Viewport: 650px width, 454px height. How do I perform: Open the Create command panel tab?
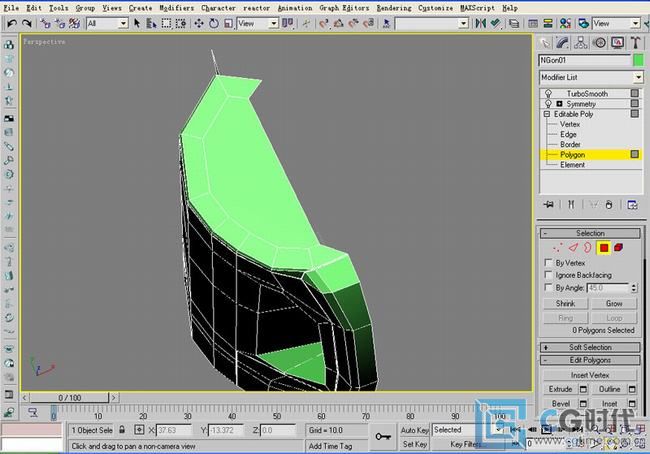coord(545,43)
